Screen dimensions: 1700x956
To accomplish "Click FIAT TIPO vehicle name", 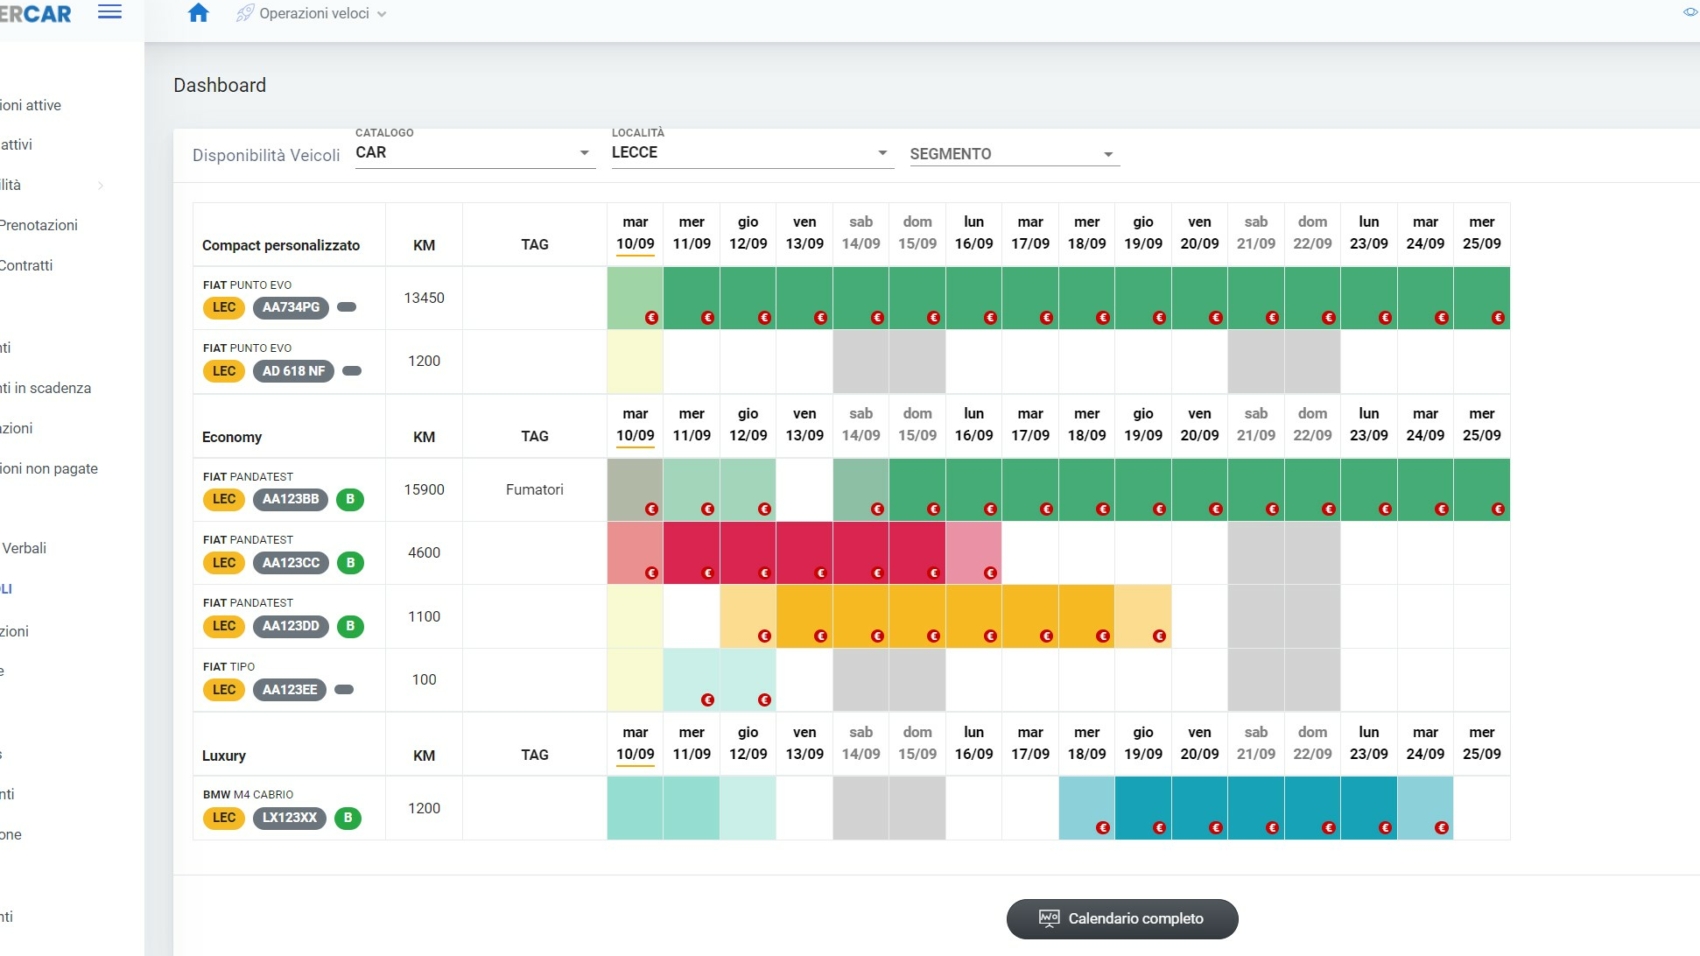I will [x=229, y=667].
